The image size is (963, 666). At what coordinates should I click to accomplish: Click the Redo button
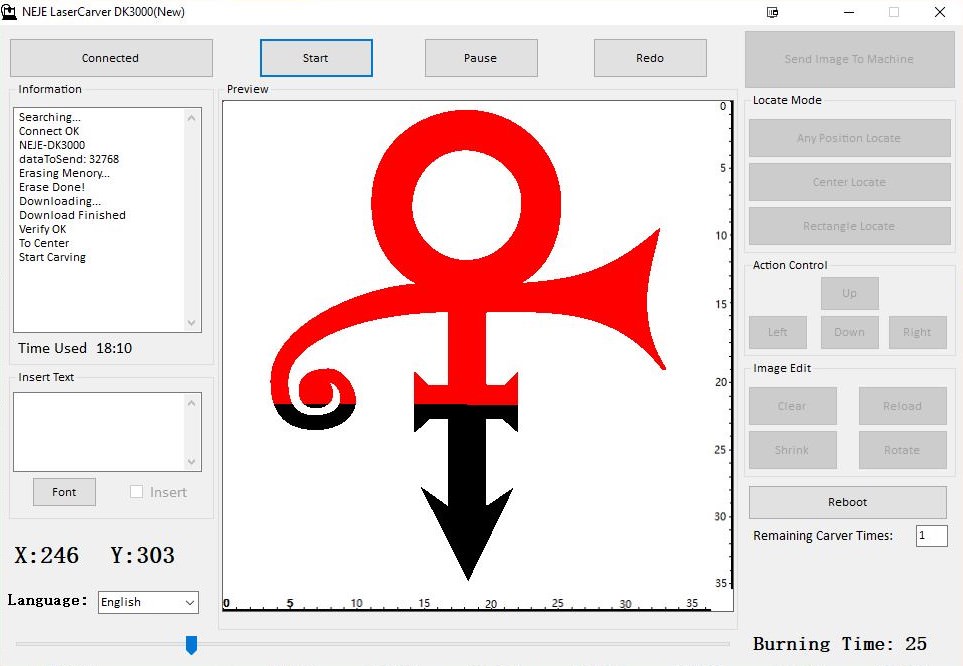(650, 58)
